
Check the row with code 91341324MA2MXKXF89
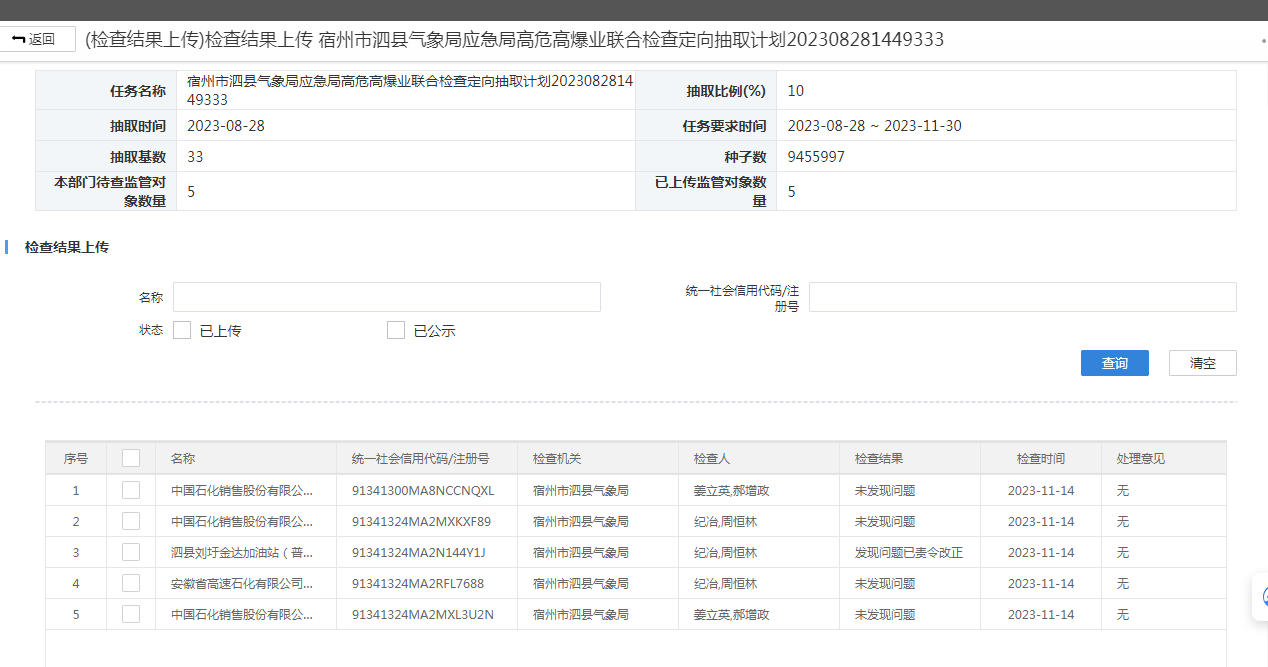[131, 521]
